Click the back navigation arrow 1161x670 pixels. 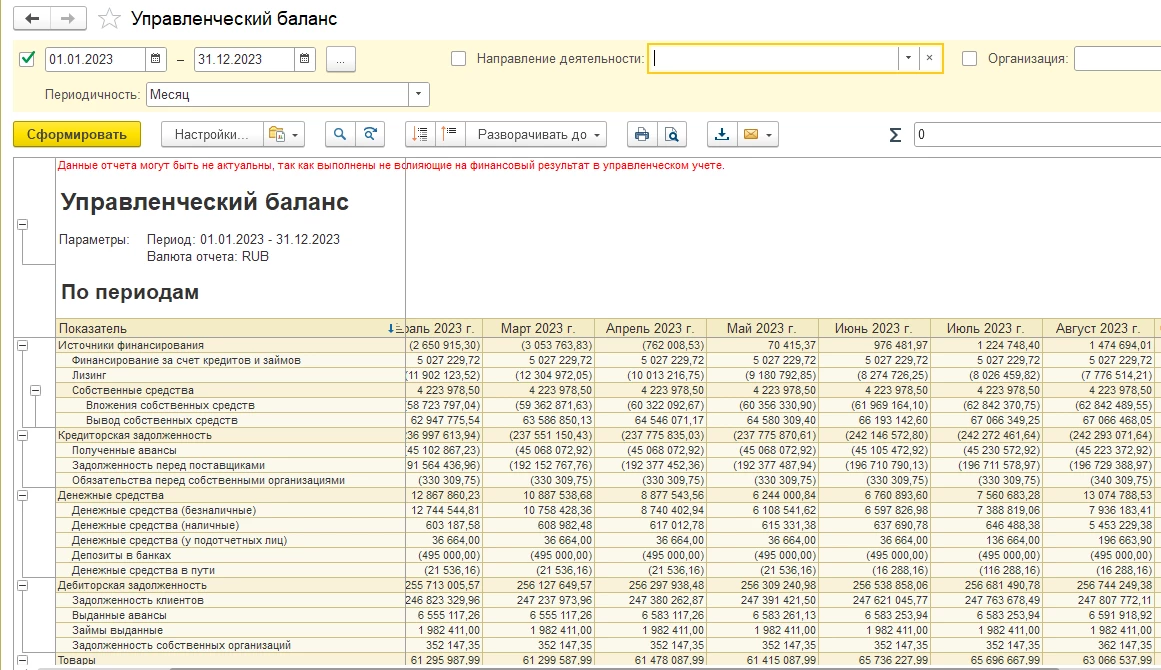click(33, 19)
